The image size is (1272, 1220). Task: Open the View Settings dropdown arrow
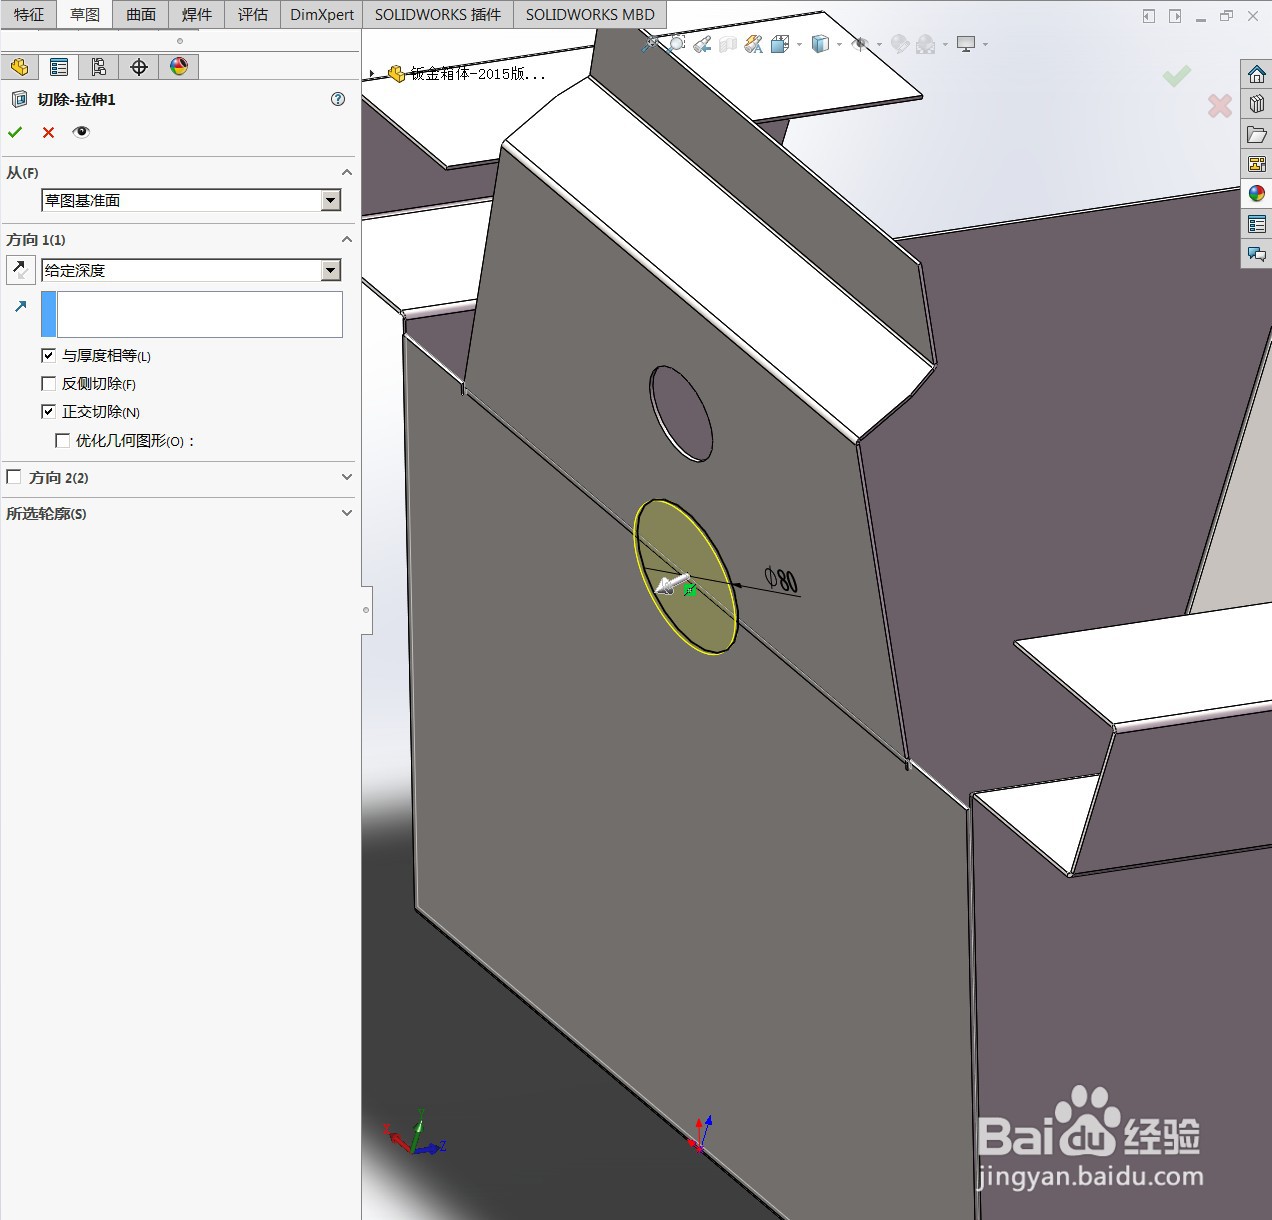coord(985,44)
